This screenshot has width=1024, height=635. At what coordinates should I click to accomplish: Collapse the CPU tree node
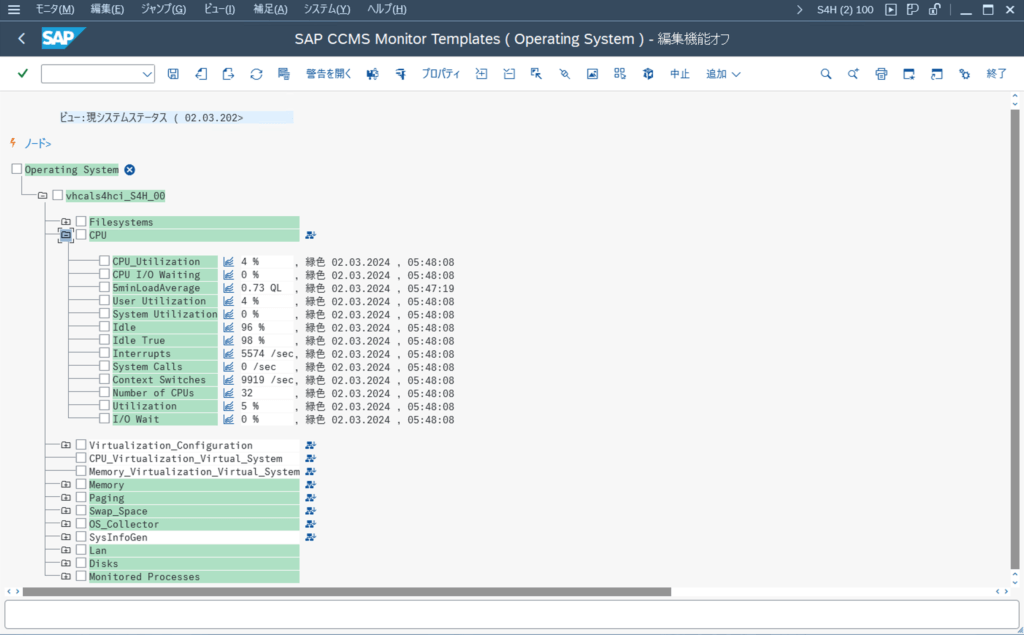(x=66, y=235)
